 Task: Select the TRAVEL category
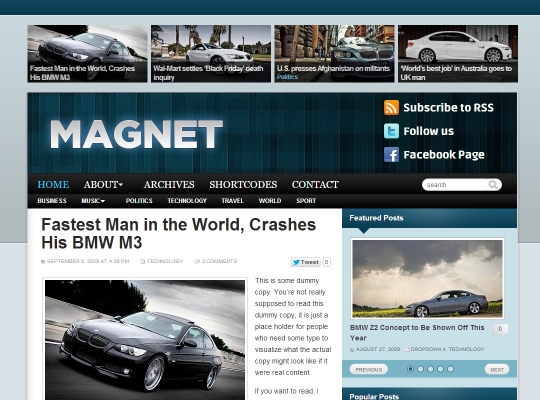(x=232, y=201)
